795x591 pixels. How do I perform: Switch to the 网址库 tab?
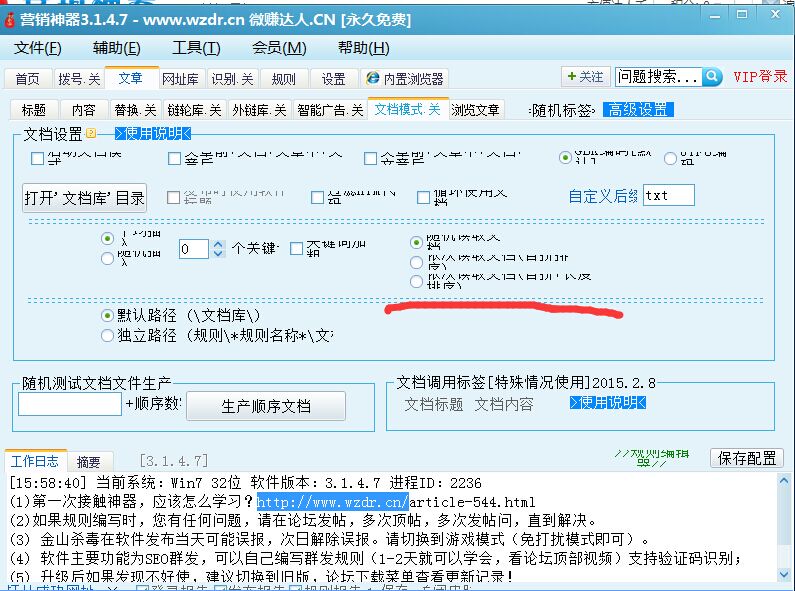pyautogui.click(x=180, y=79)
